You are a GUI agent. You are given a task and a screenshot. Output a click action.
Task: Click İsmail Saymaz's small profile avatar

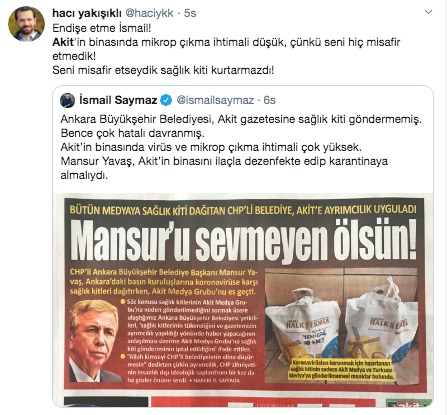(67, 100)
